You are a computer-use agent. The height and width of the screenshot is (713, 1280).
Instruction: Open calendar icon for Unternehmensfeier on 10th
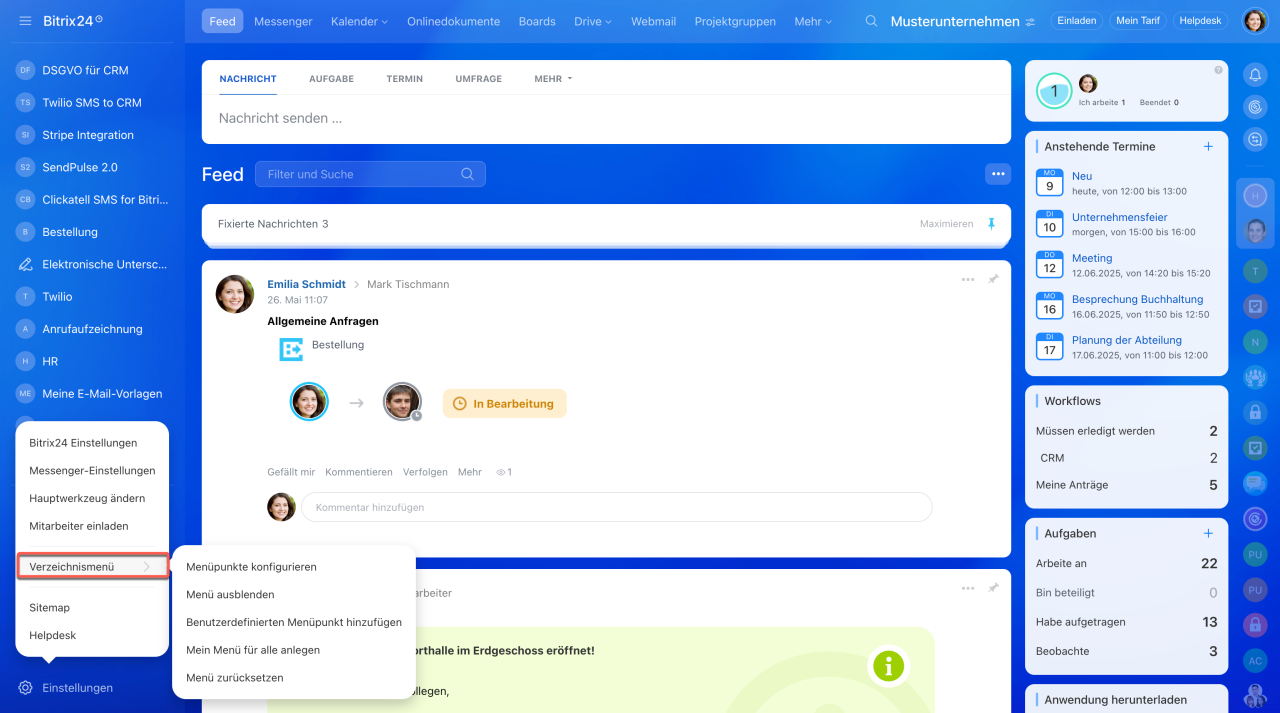[x=1049, y=224]
